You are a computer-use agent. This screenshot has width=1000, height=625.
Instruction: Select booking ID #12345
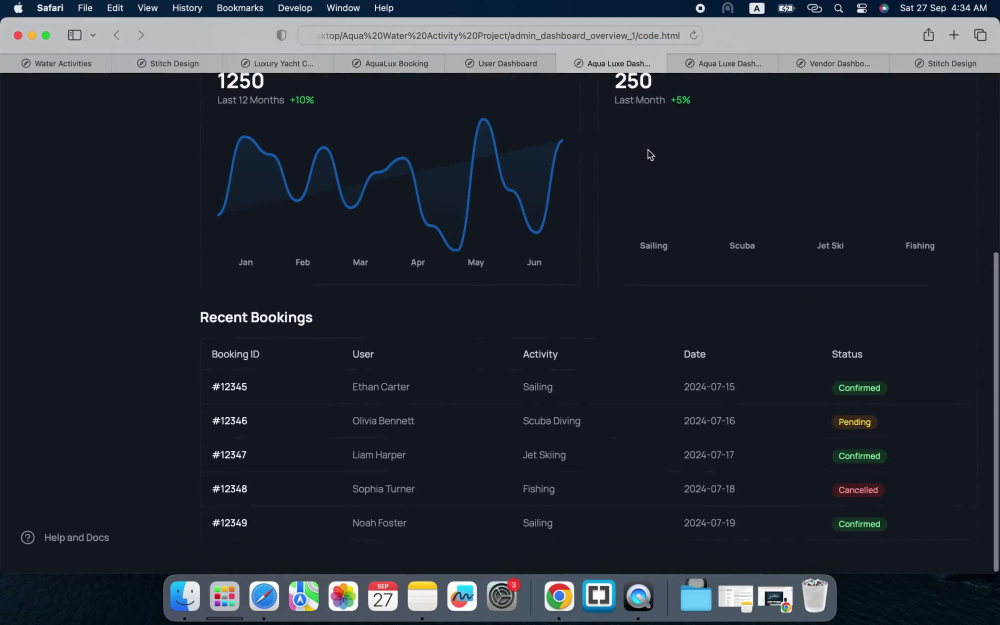point(230,387)
